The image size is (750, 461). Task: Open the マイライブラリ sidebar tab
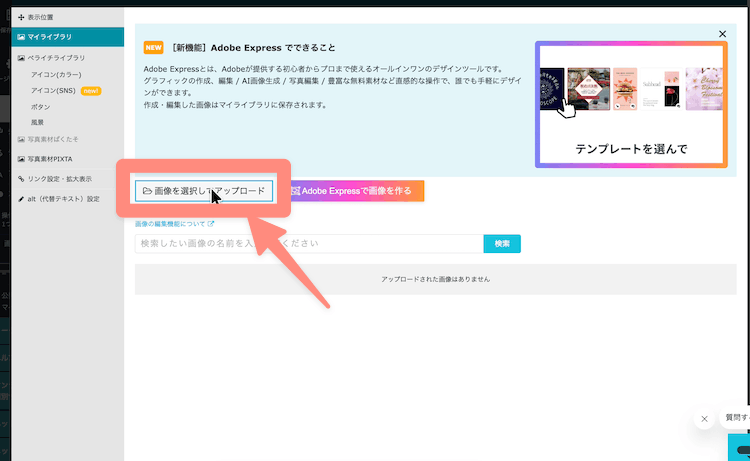(67, 37)
